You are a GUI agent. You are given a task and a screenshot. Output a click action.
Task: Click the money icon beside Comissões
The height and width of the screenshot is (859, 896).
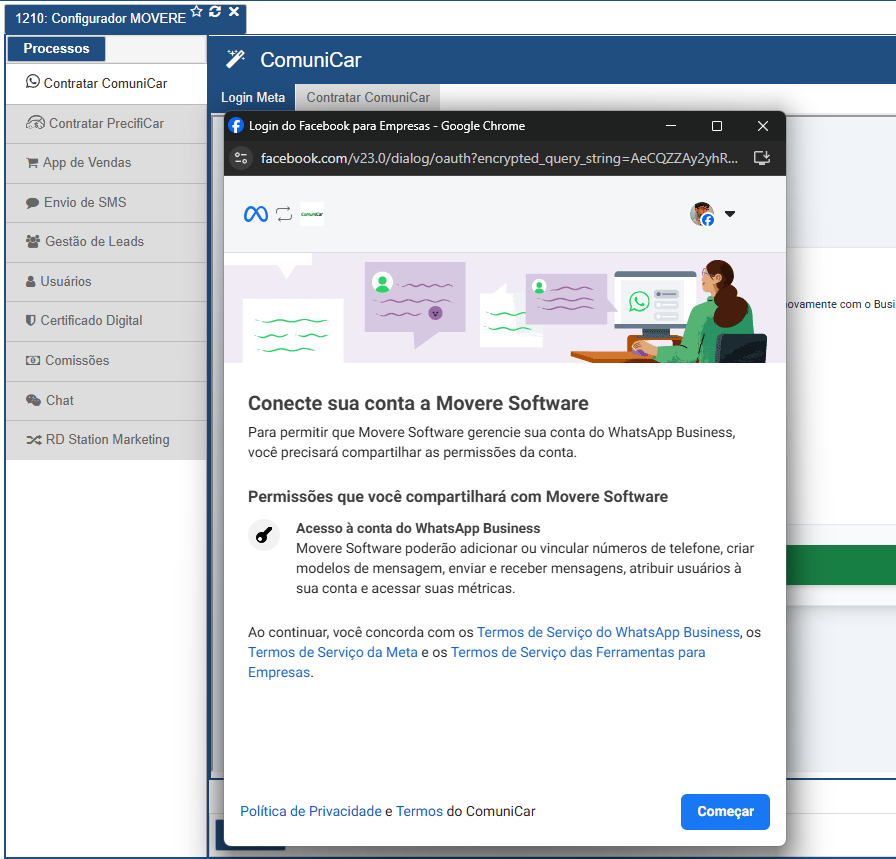coord(33,360)
